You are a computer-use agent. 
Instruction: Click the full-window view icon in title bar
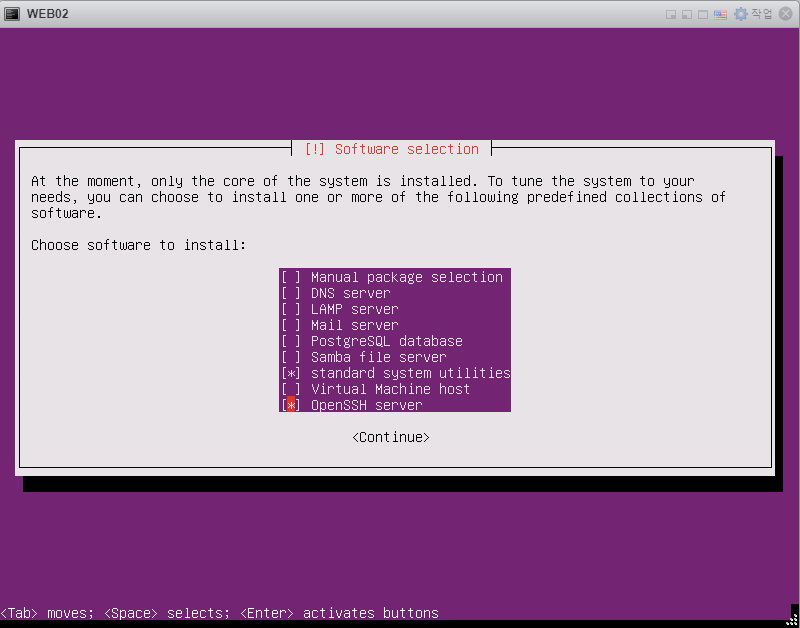click(703, 14)
